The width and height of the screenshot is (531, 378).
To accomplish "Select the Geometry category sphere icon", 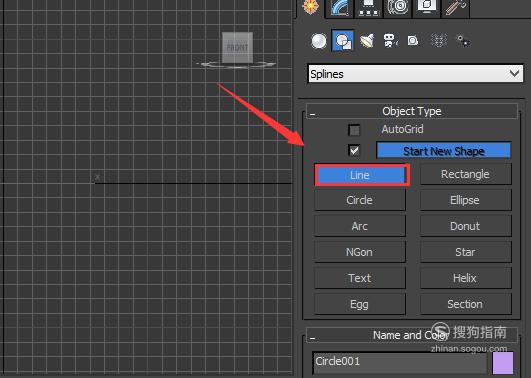I will (x=319, y=41).
